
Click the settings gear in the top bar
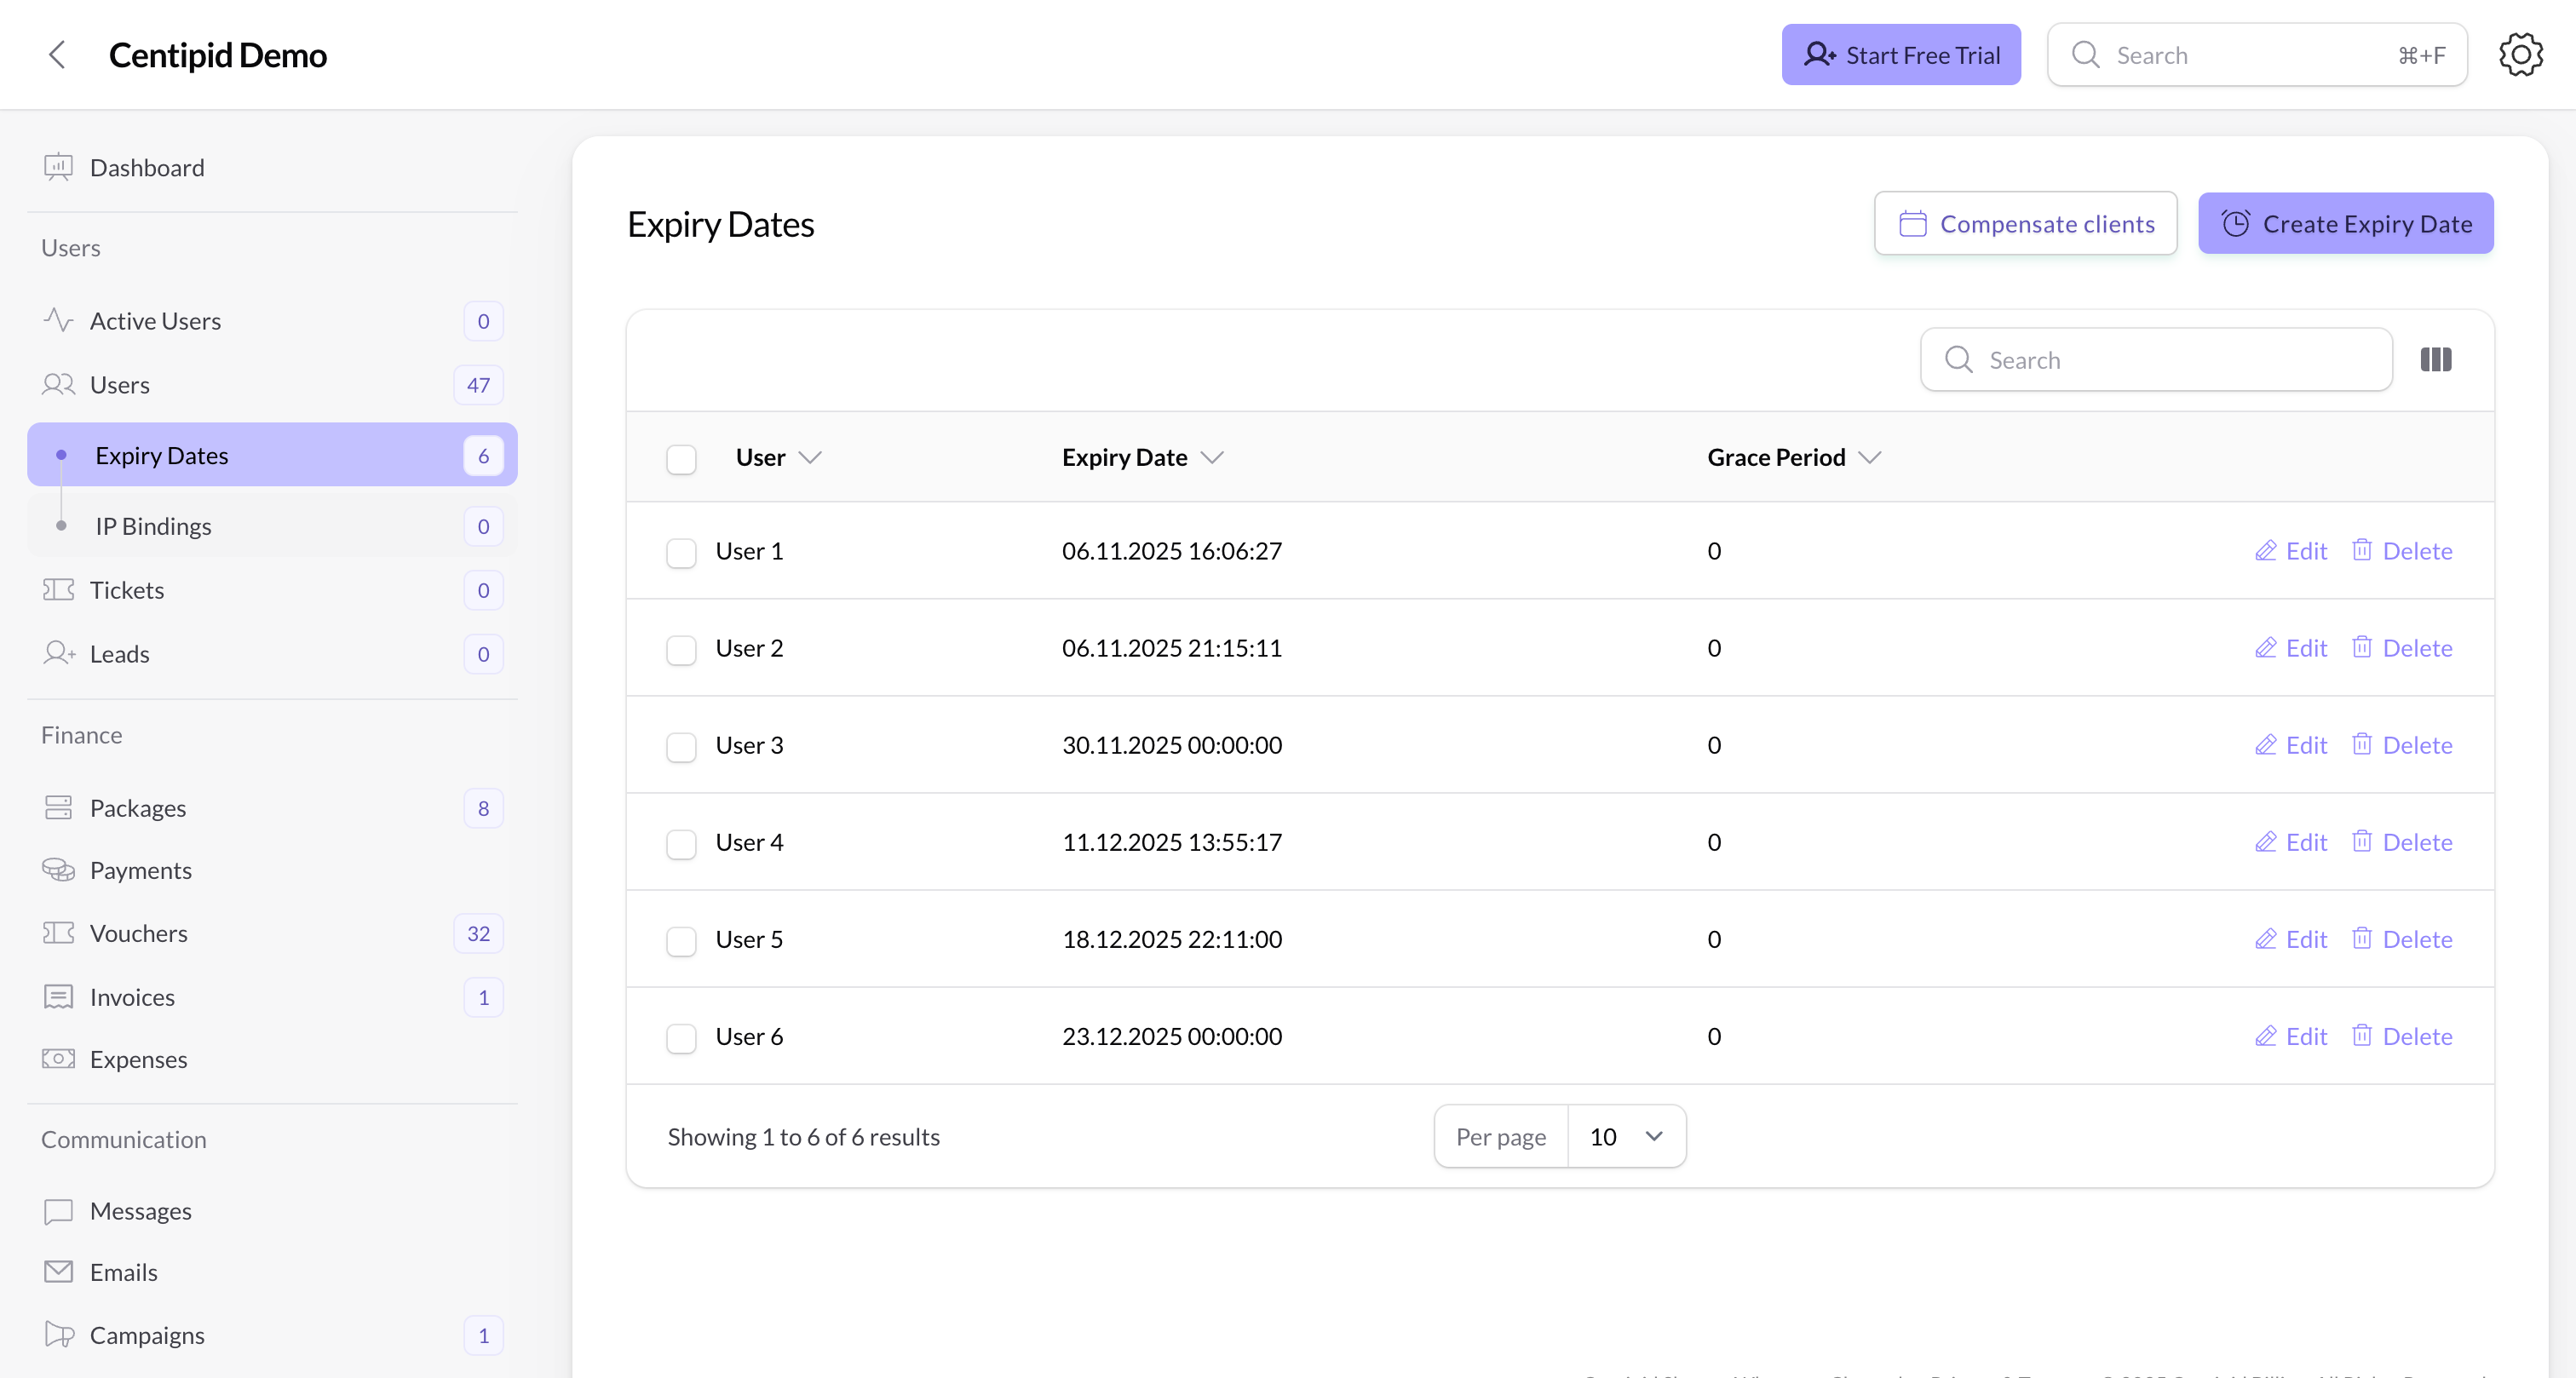(x=2520, y=54)
